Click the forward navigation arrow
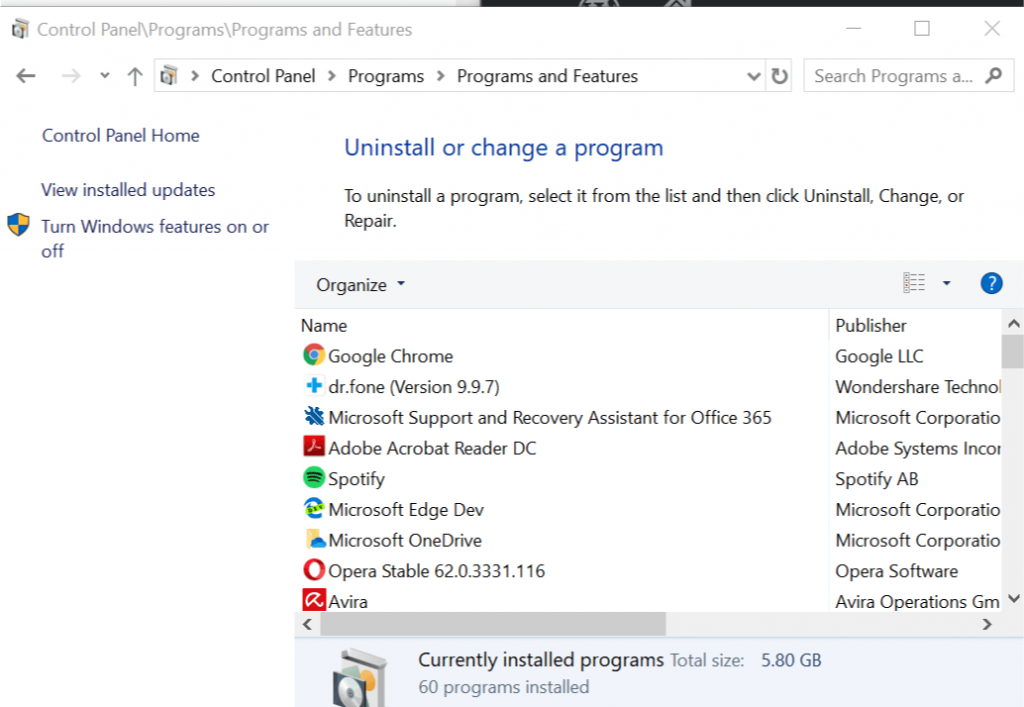 point(71,76)
